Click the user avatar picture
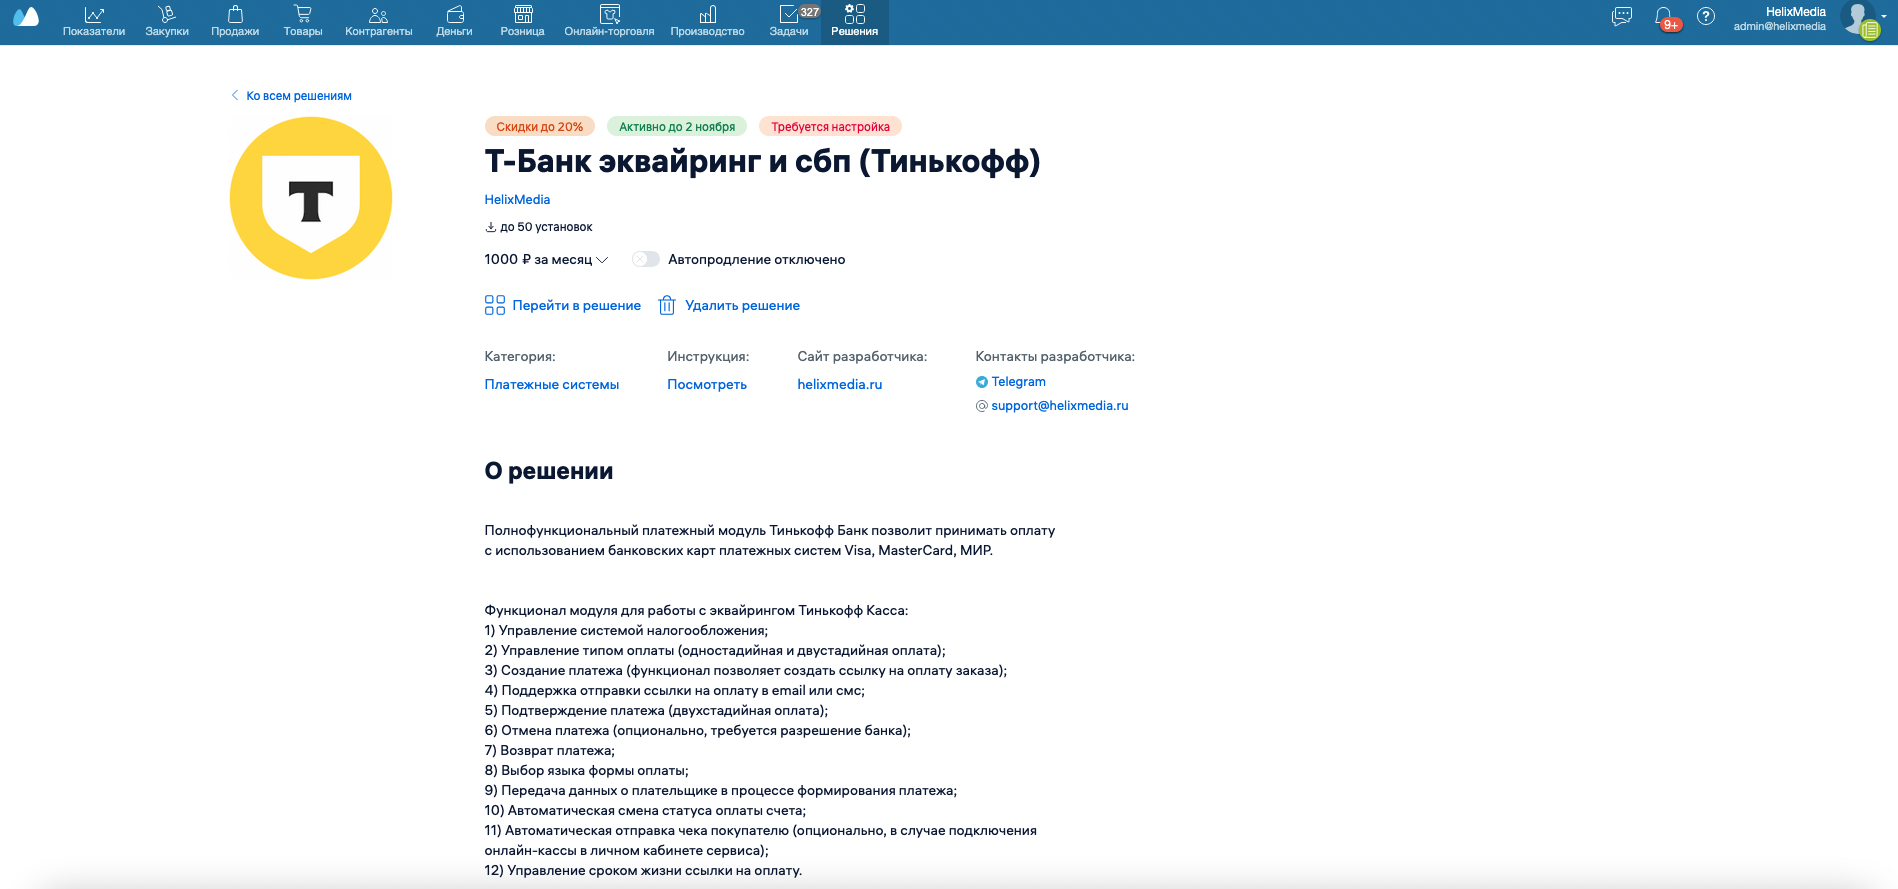Viewport: 1898px width, 889px height. [1859, 18]
